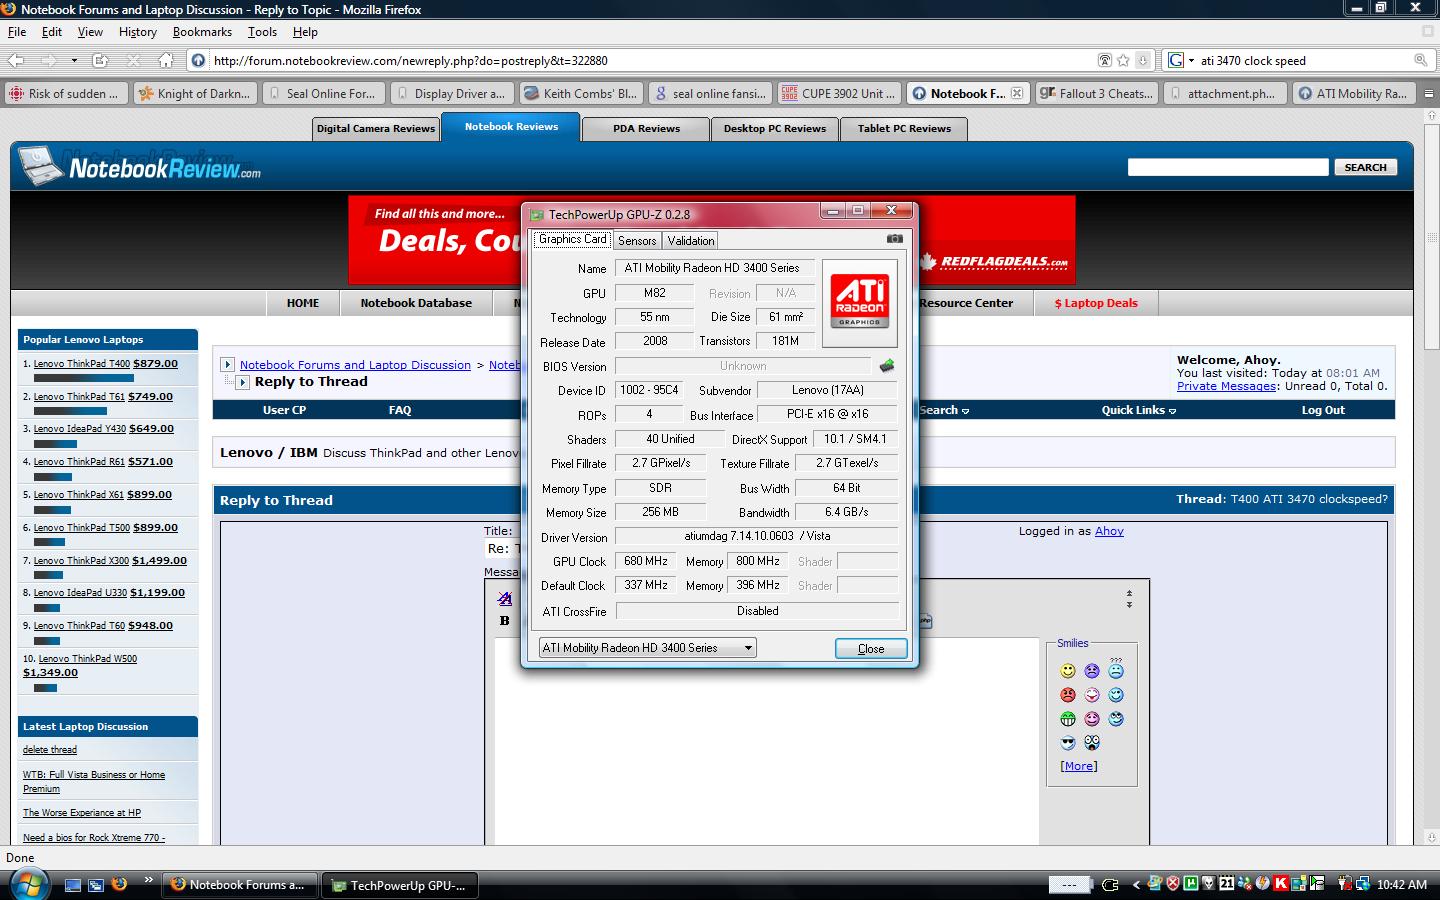Click the taskbar clock 10:42 AM
The width and height of the screenshot is (1440, 900).
(x=1402, y=885)
